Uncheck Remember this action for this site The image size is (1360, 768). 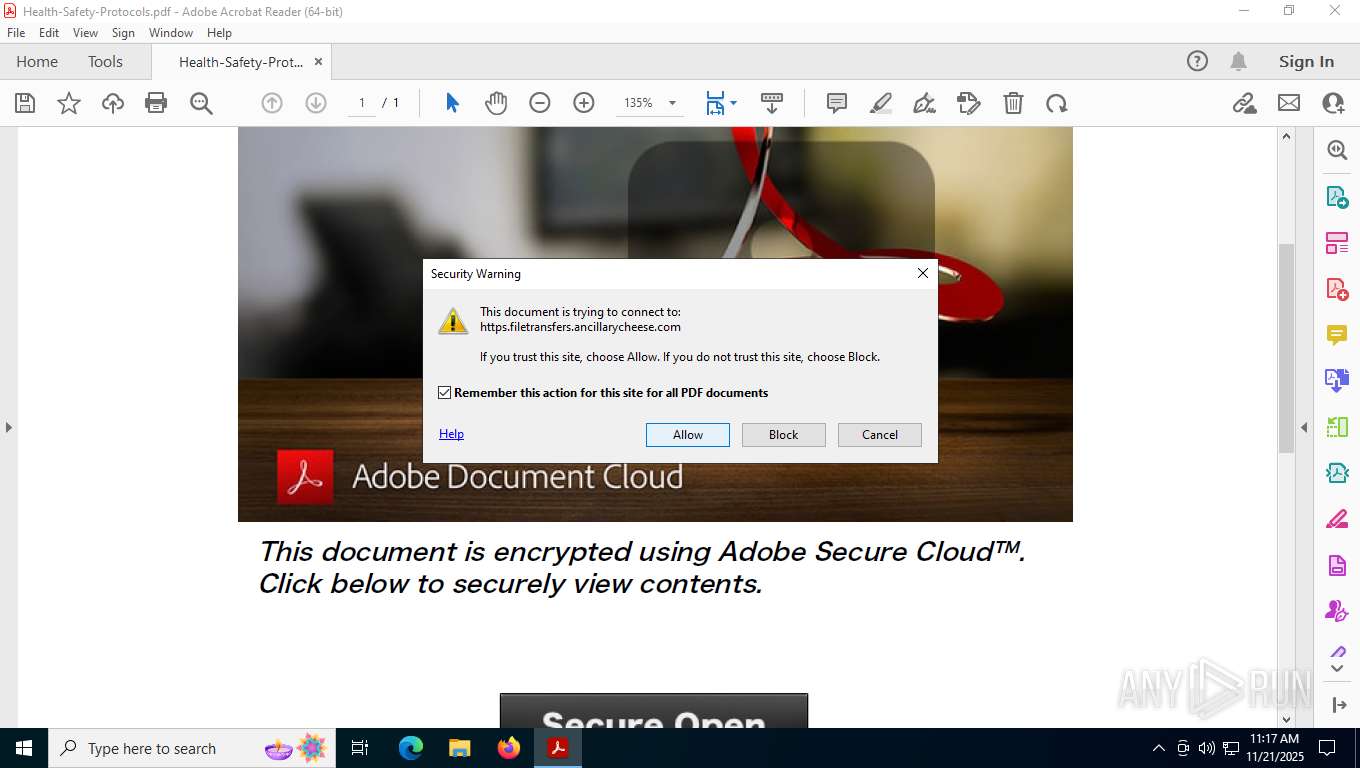(x=445, y=393)
